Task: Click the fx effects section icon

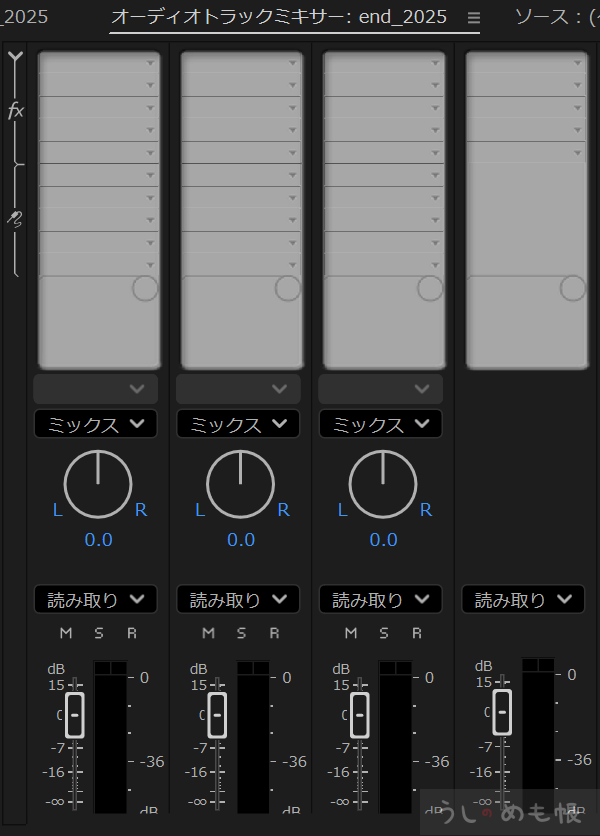Action: click(16, 111)
